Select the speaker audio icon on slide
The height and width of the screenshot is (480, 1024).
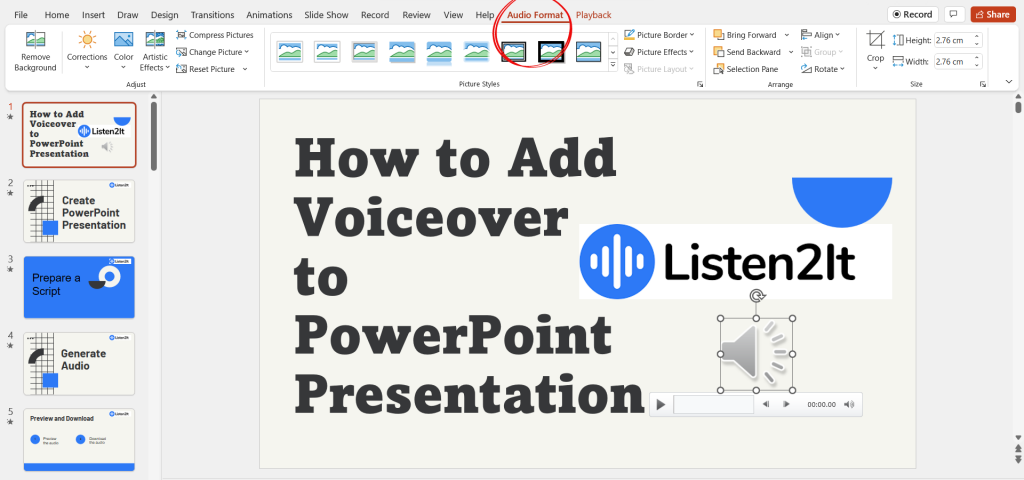coord(756,355)
